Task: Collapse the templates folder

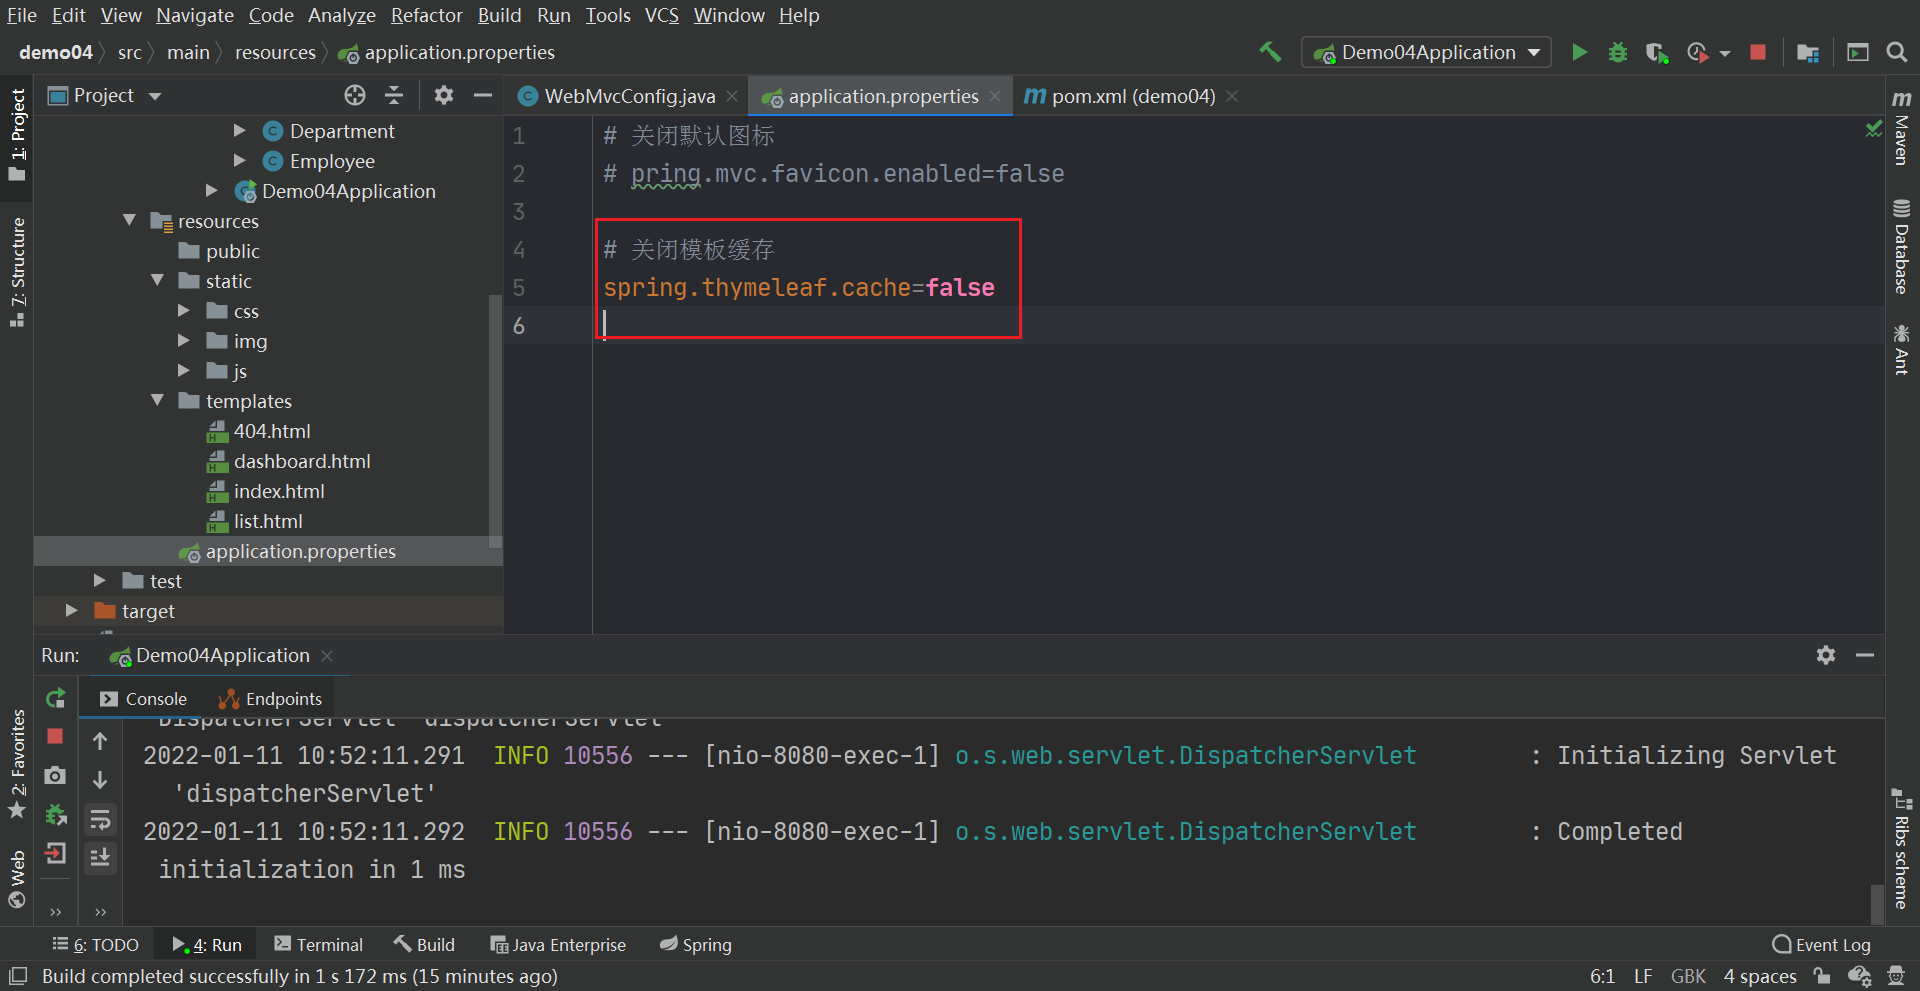Action: coord(157,400)
